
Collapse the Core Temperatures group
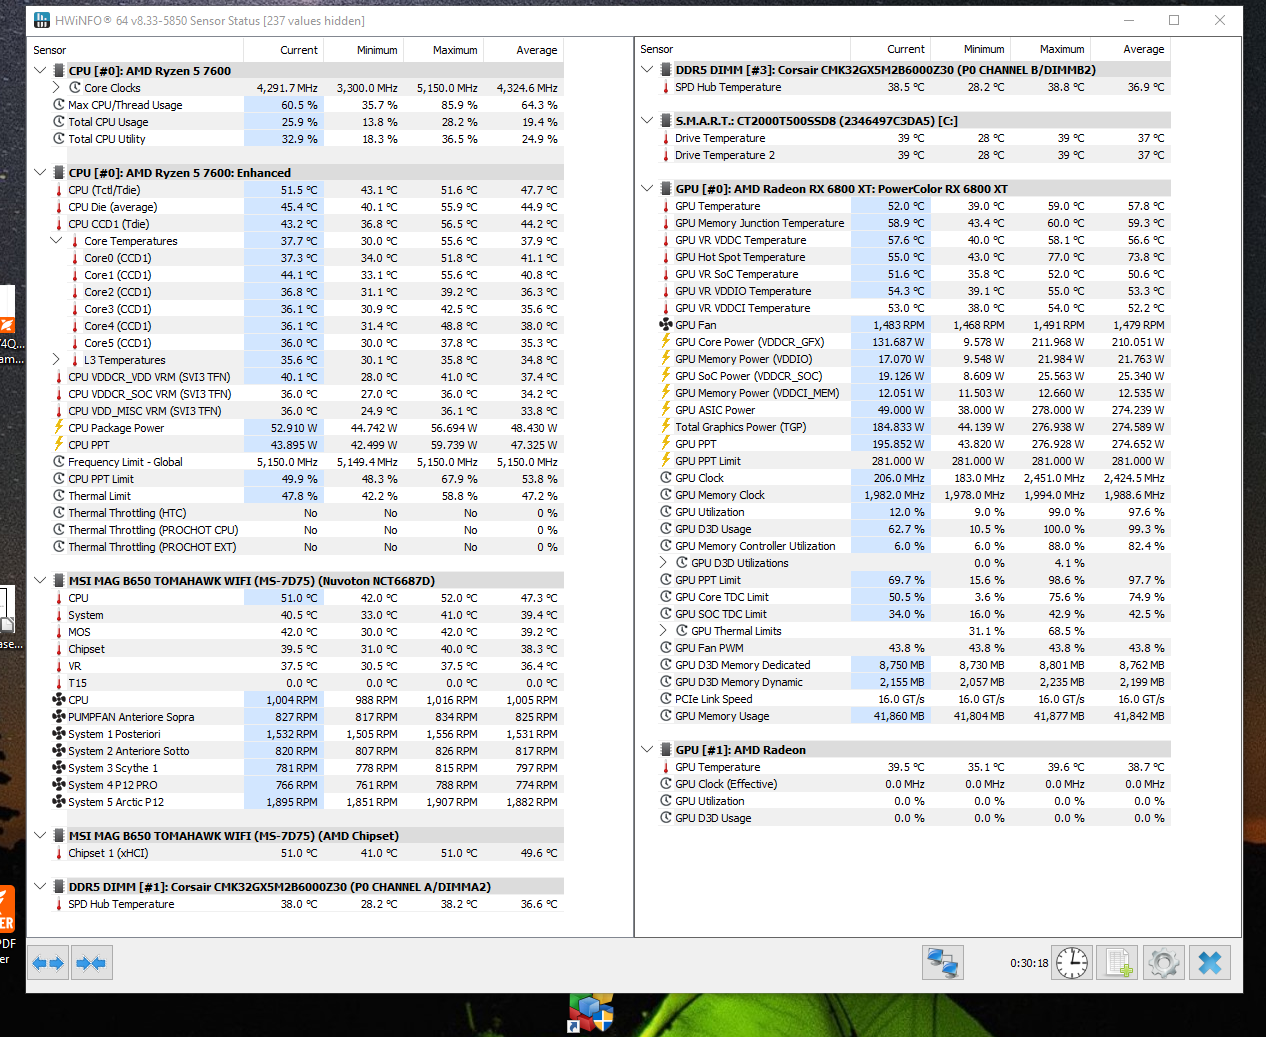(56, 241)
